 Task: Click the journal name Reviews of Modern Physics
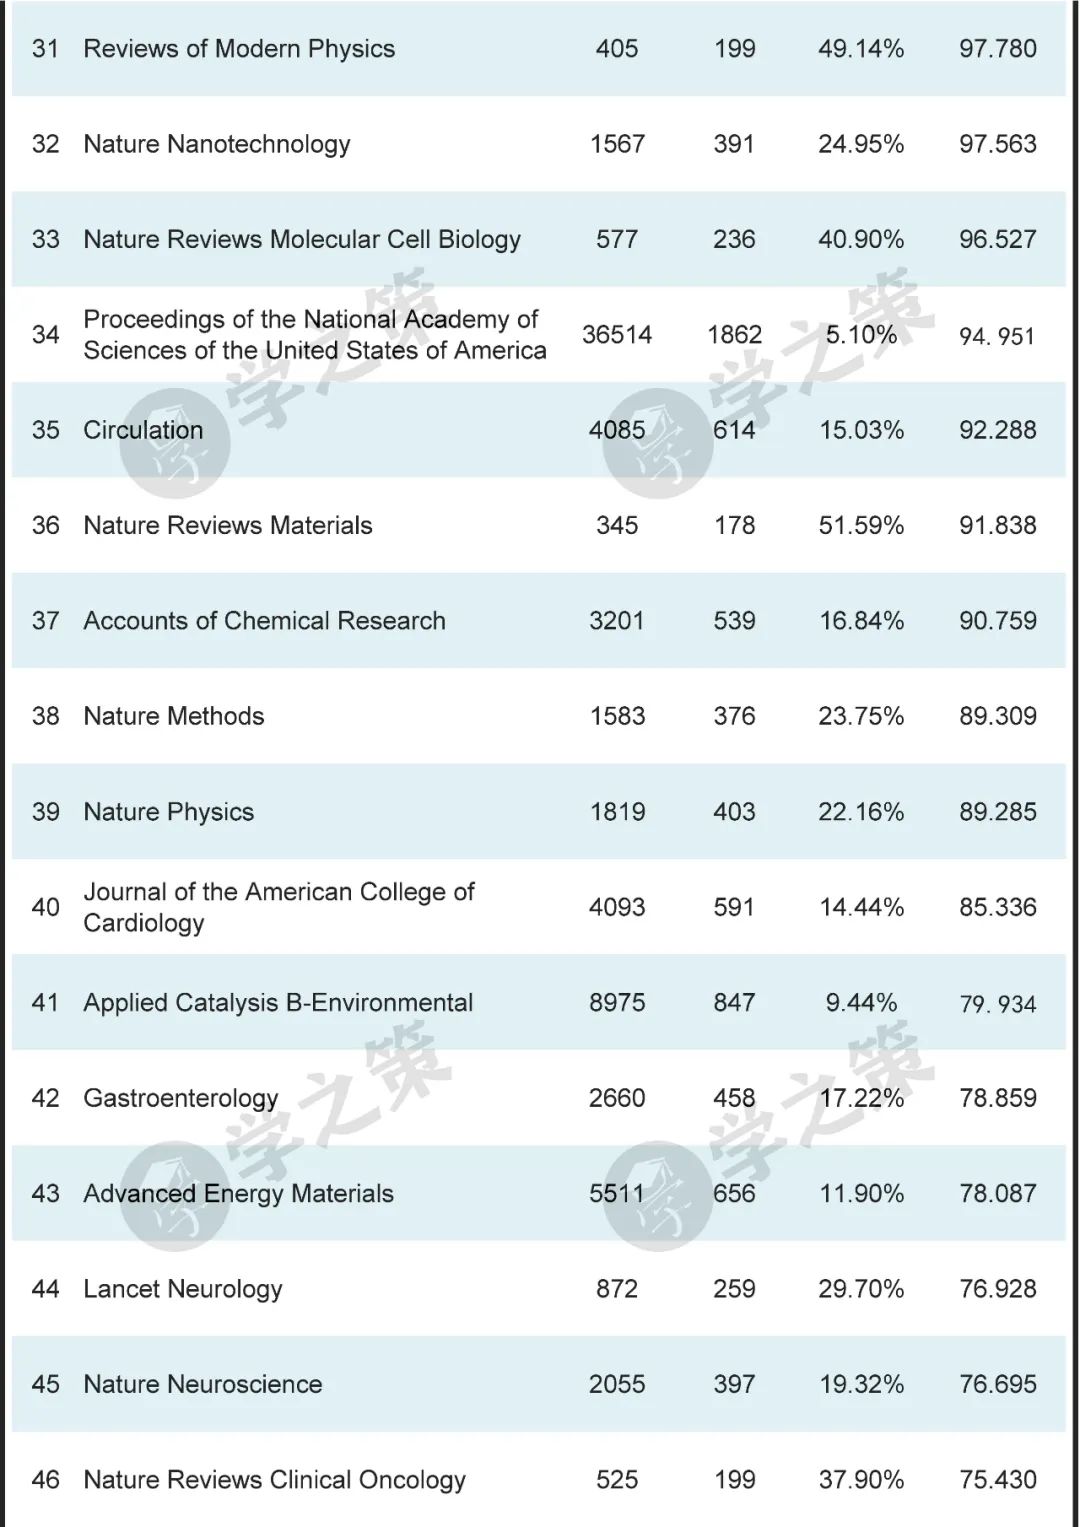point(239,49)
